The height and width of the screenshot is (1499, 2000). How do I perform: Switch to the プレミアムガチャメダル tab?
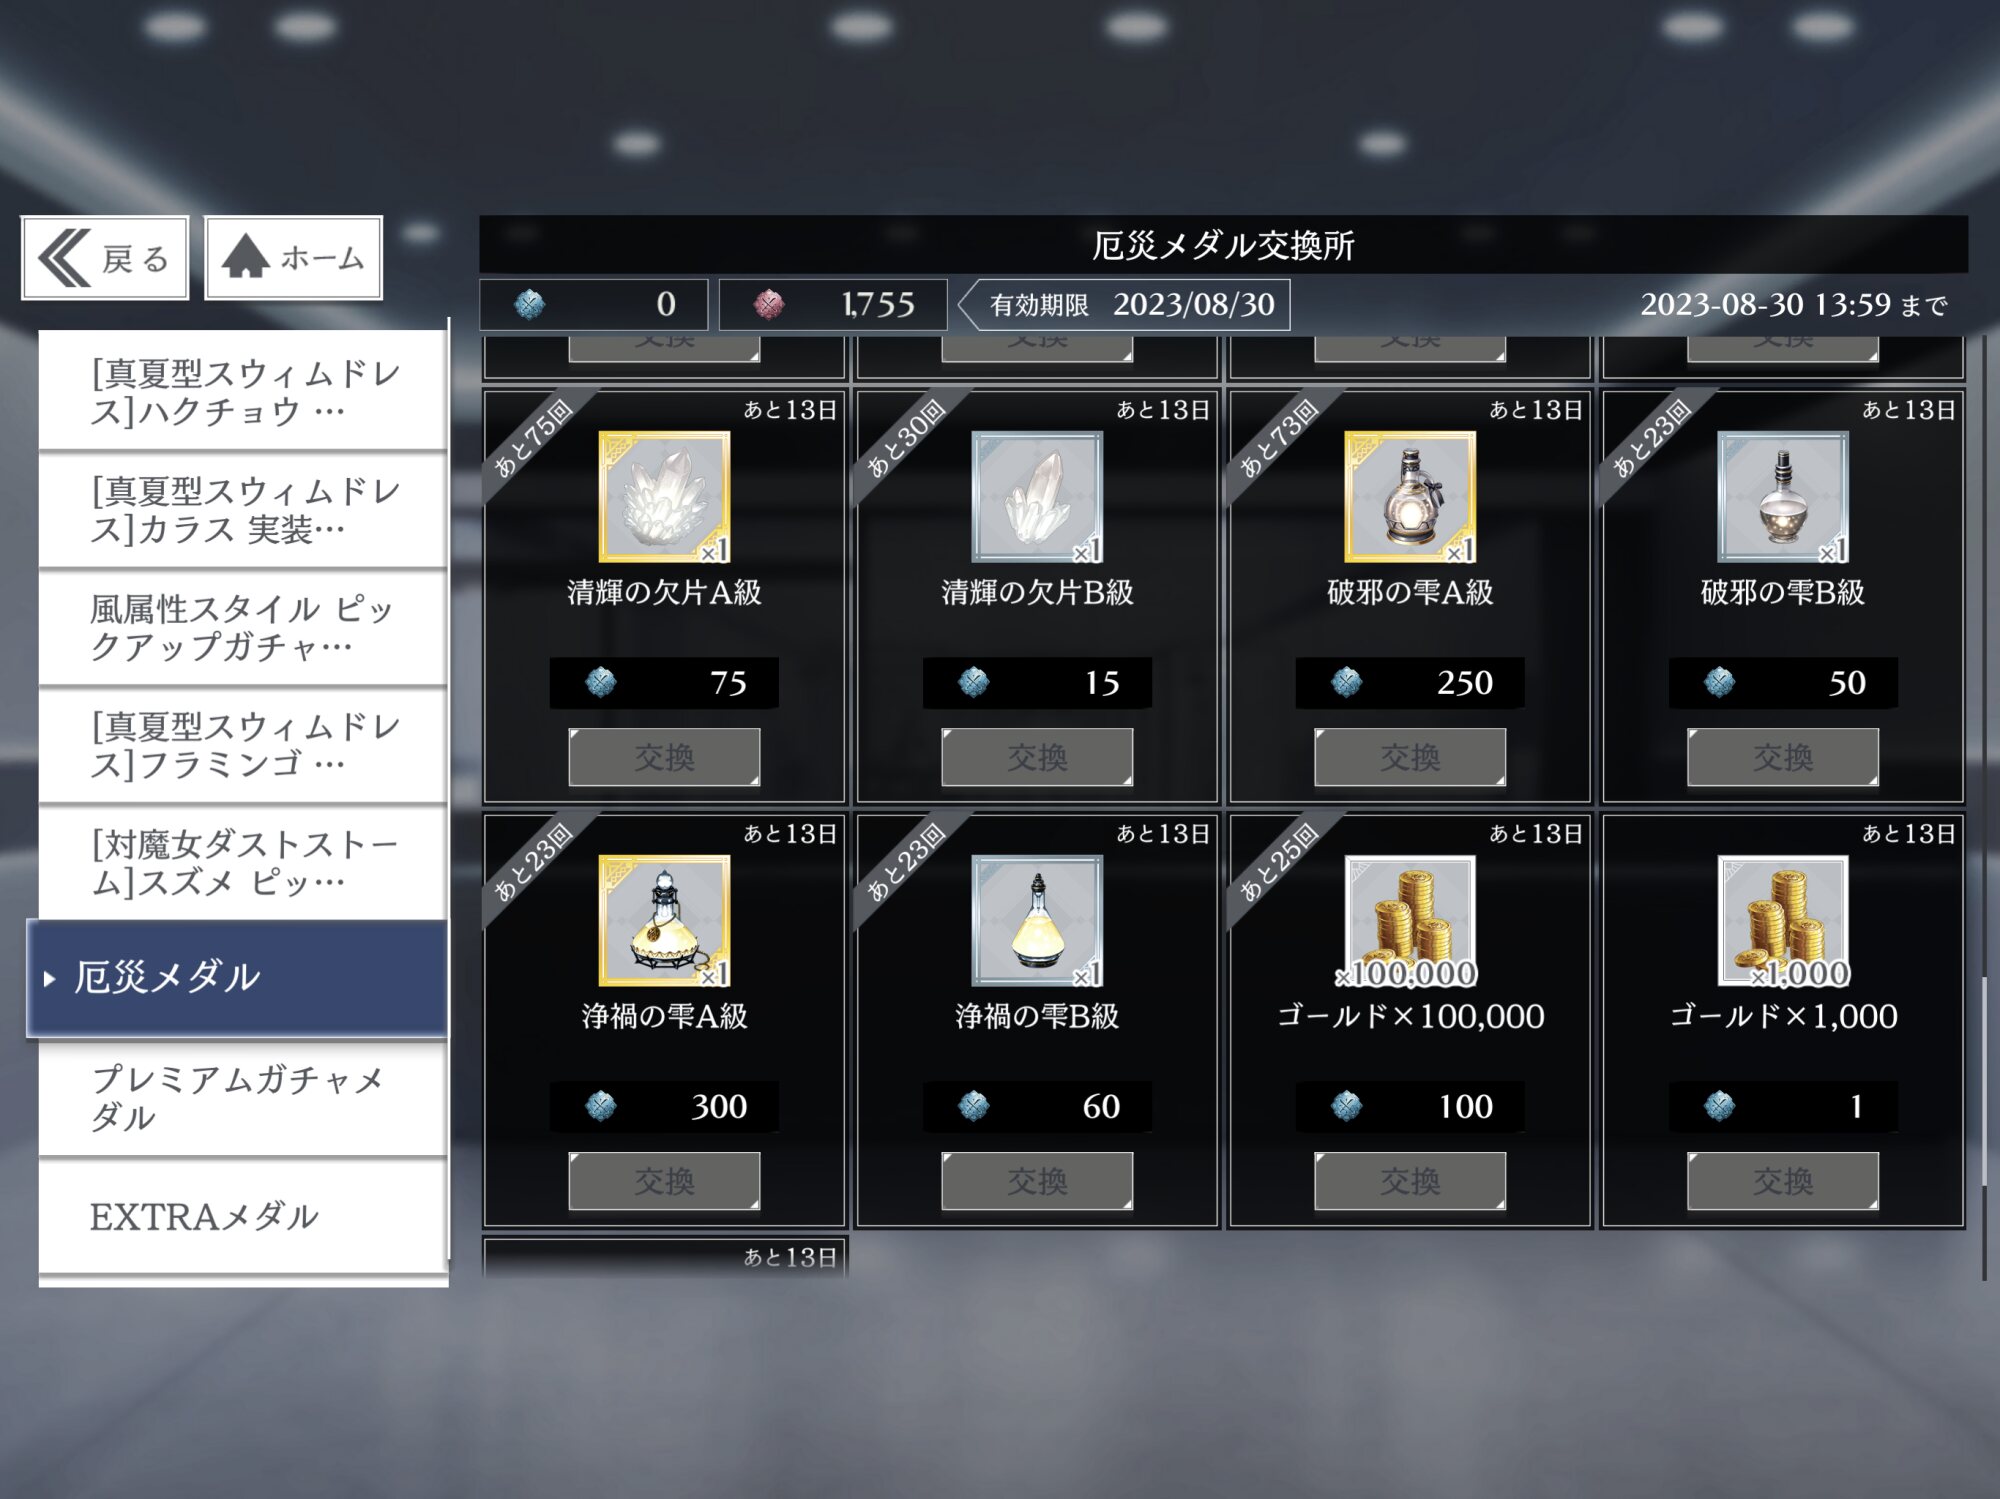click(x=242, y=1098)
